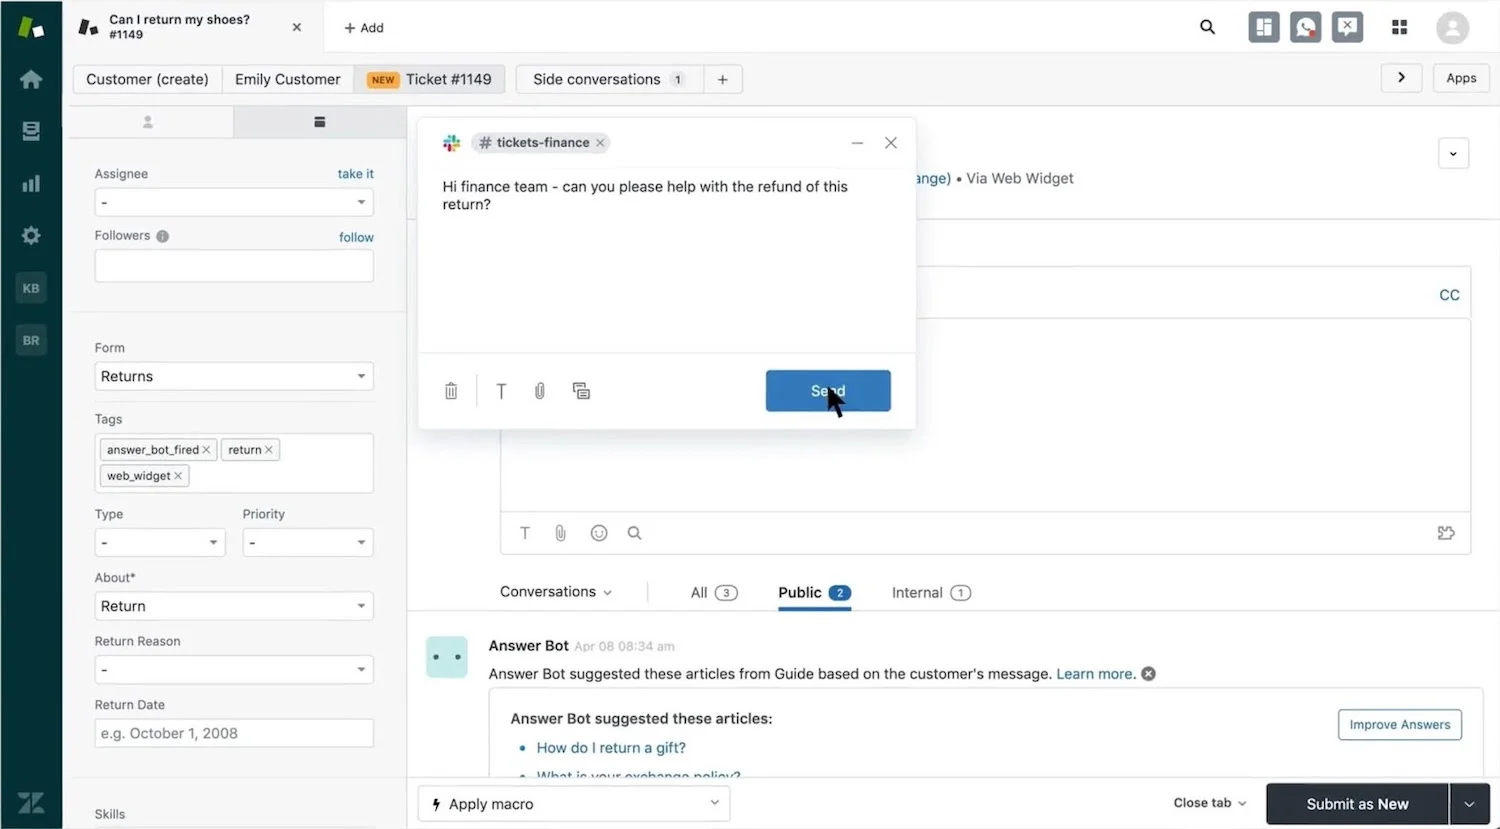Open the Priority dropdown
This screenshot has width=1500, height=829.
308,542
